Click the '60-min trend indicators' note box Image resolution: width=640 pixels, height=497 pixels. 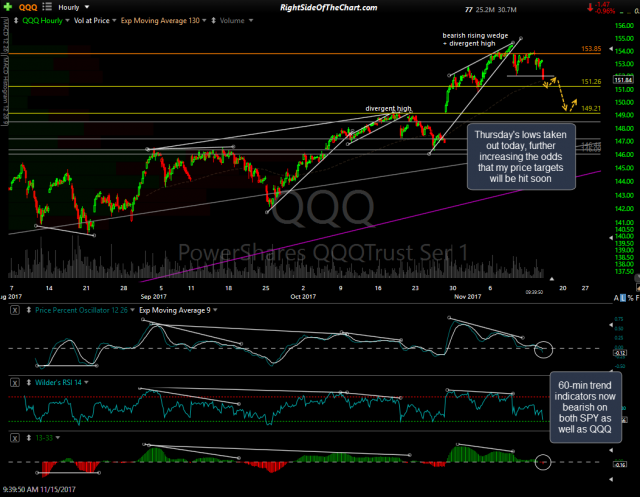click(x=585, y=407)
